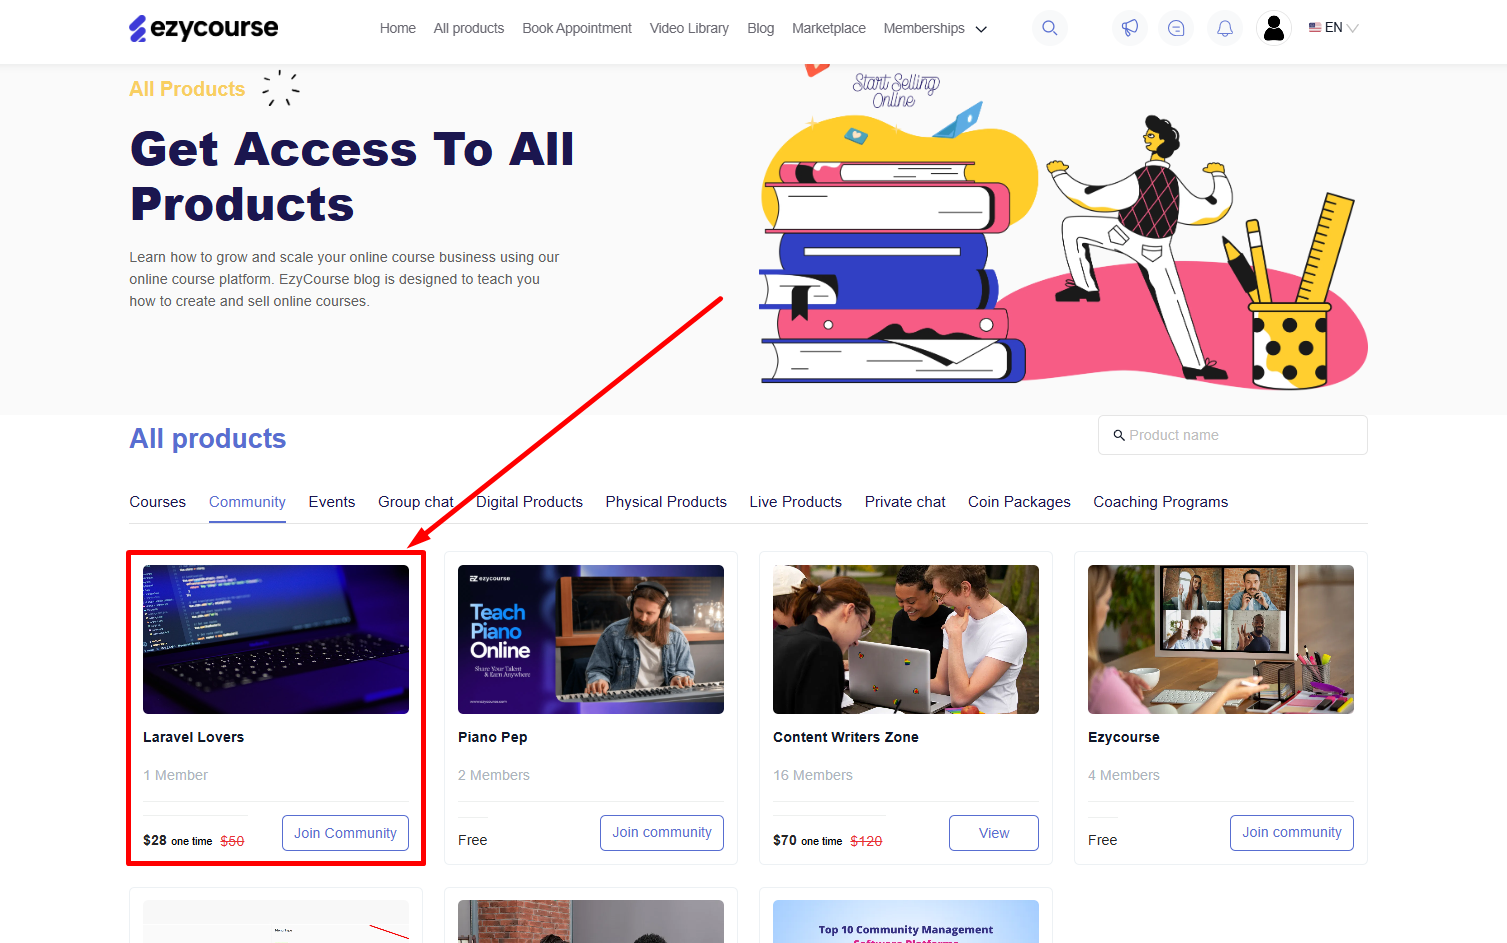The image size is (1507, 943).
Task: Open All products nav link
Action: 468,28
